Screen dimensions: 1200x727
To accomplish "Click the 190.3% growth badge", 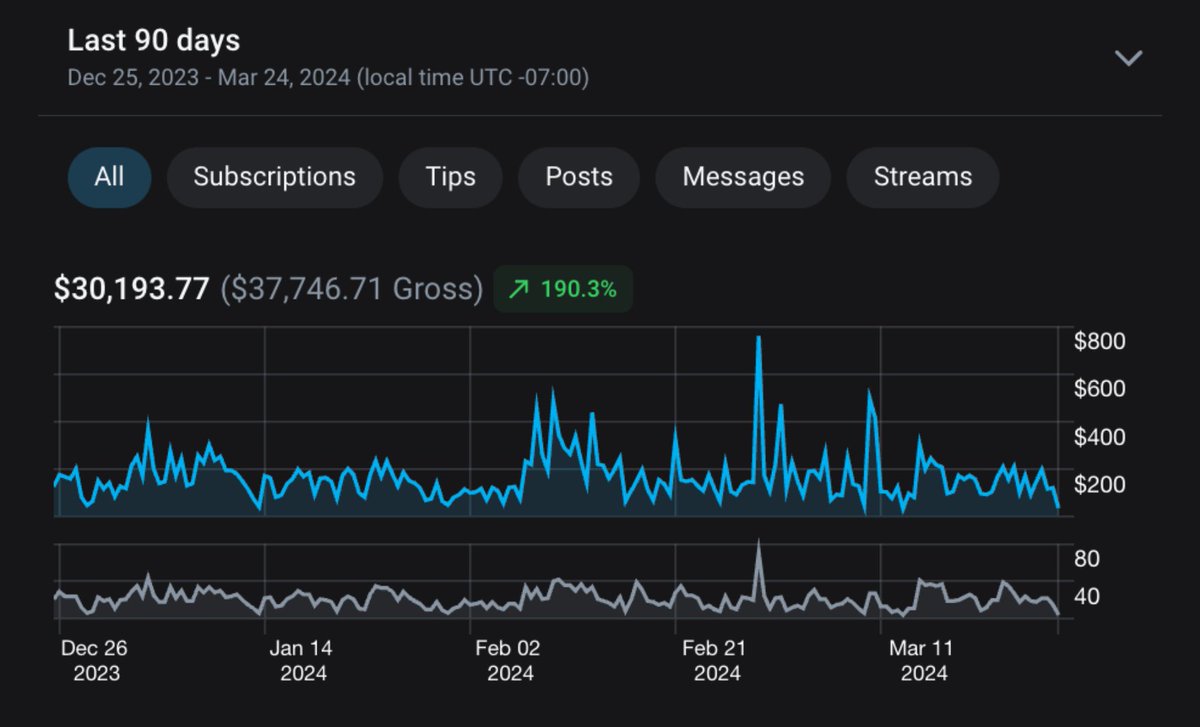I will tap(562, 289).
